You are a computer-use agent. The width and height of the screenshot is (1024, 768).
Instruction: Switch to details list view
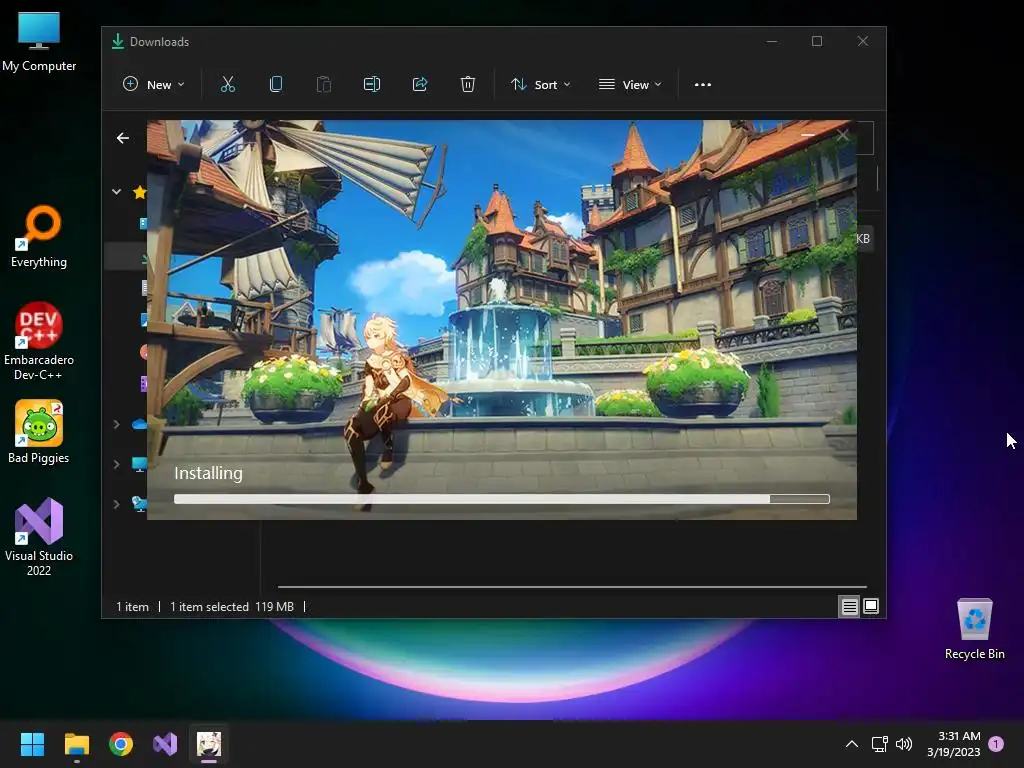click(849, 607)
